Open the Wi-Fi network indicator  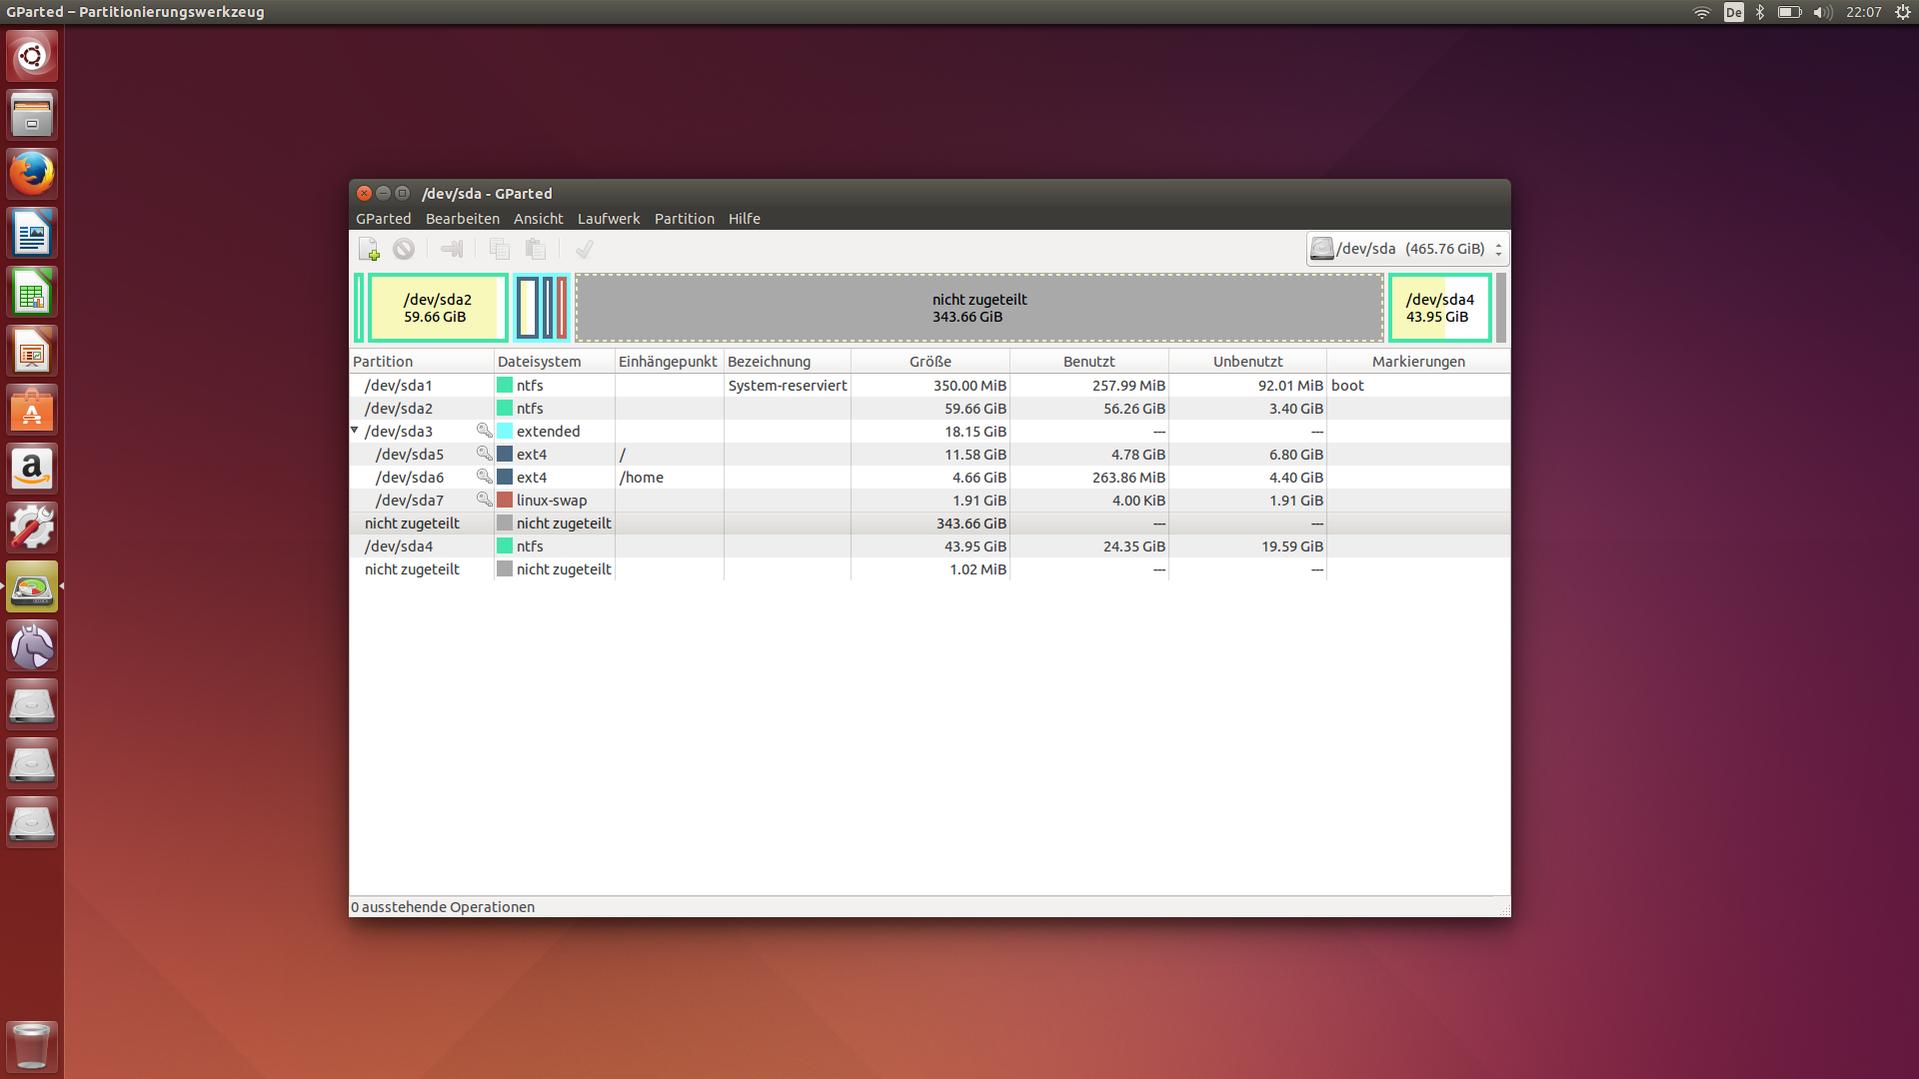pyautogui.click(x=1702, y=12)
